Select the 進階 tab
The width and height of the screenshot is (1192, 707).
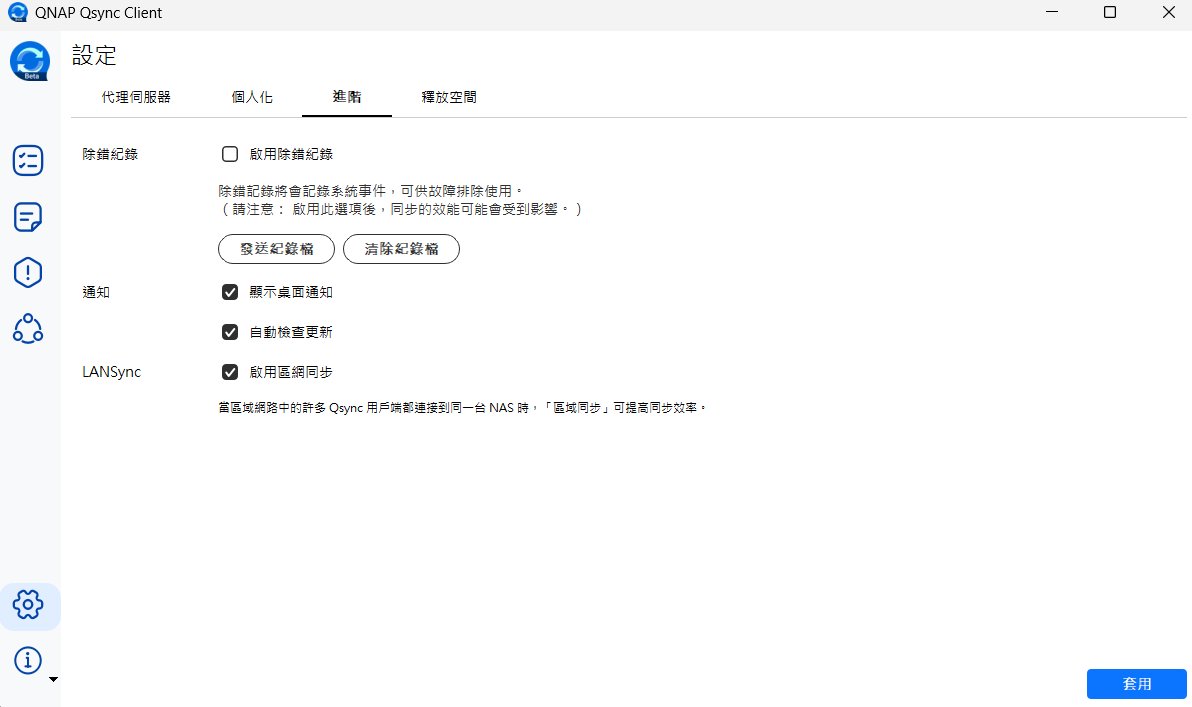pos(347,97)
